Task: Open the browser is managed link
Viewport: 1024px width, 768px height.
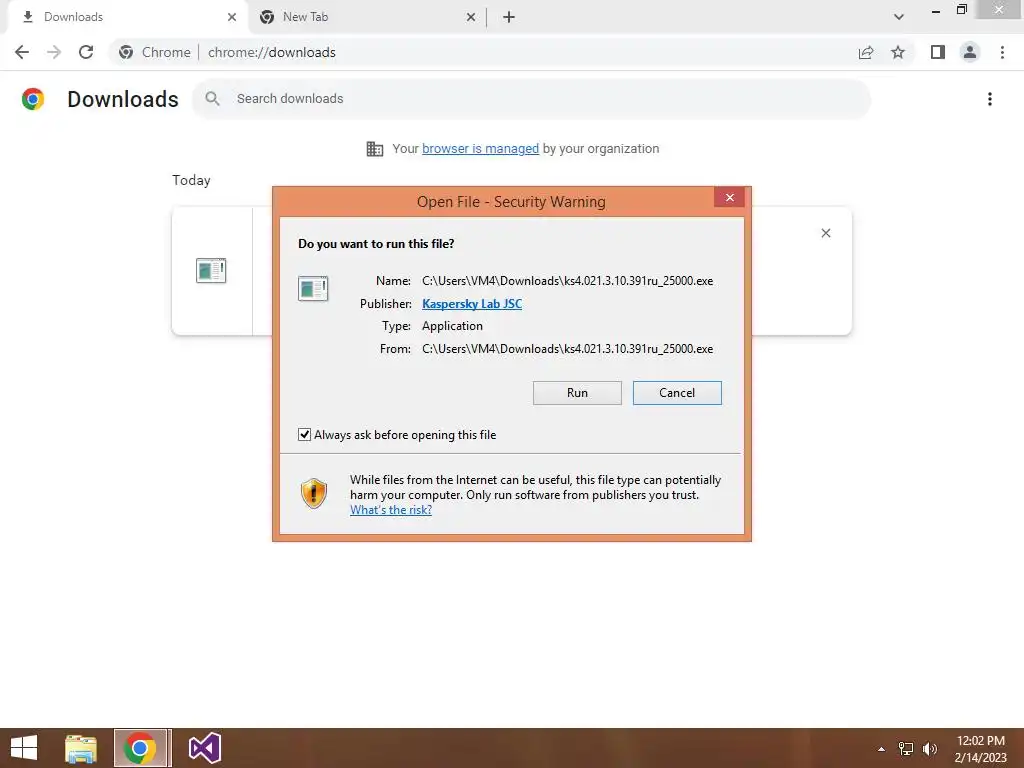Action: (x=480, y=148)
